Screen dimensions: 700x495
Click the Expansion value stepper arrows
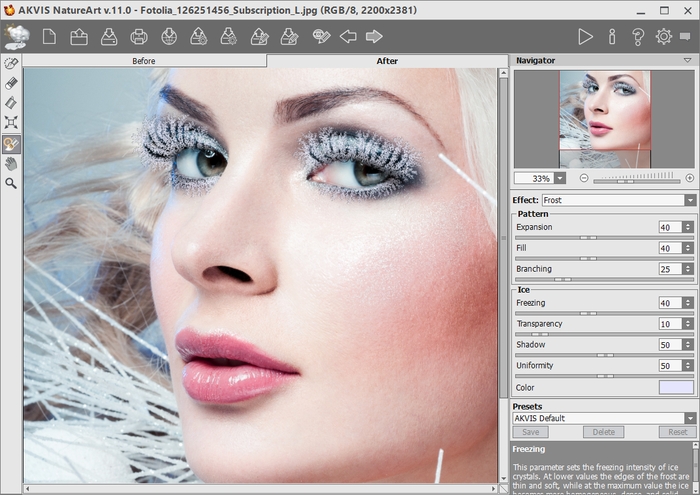click(688, 227)
